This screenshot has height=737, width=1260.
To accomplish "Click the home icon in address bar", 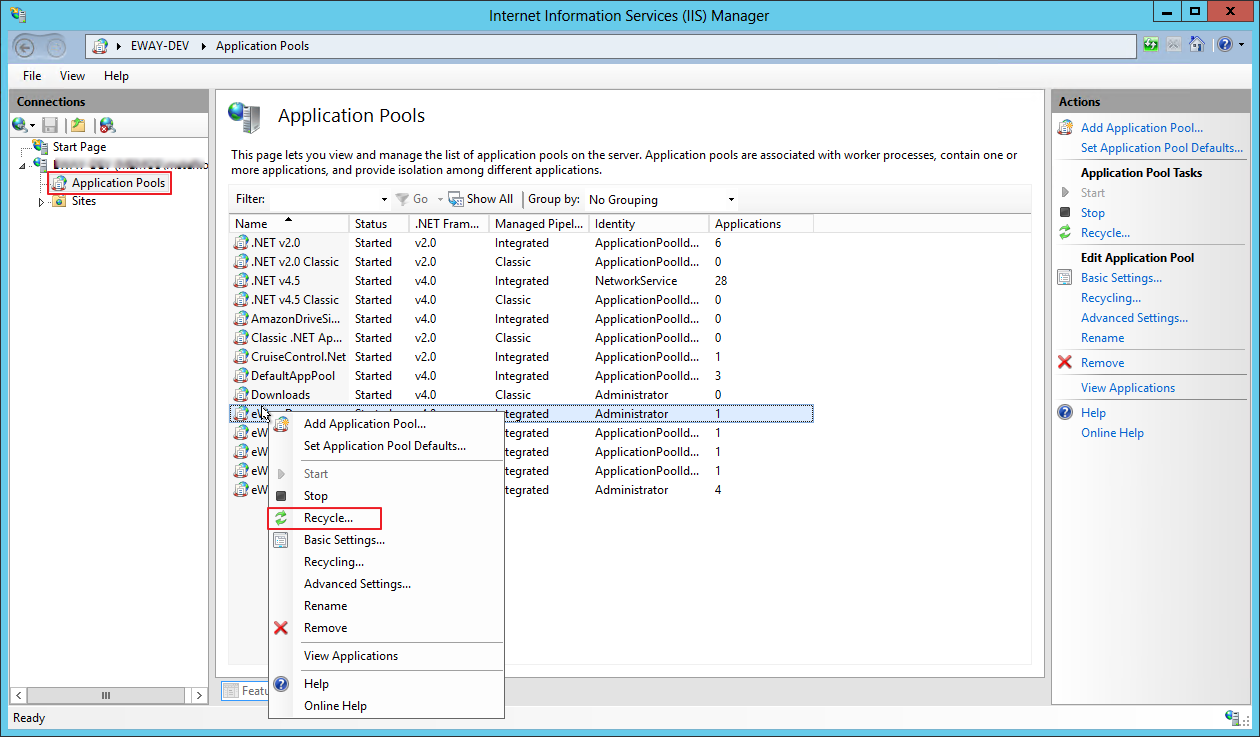I will [x=1196, y=45].
